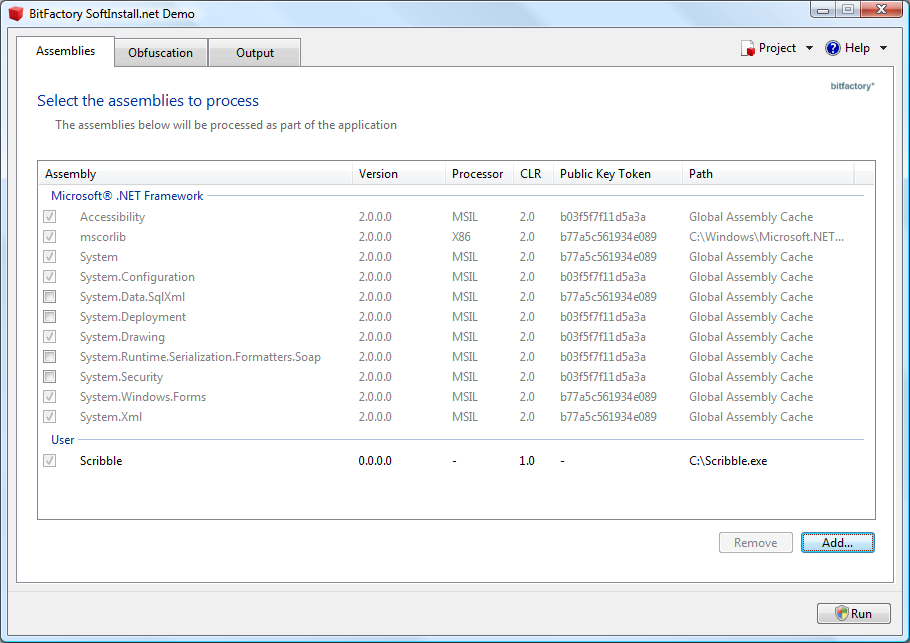Sort by the Assembly column header

click(196, 174)
